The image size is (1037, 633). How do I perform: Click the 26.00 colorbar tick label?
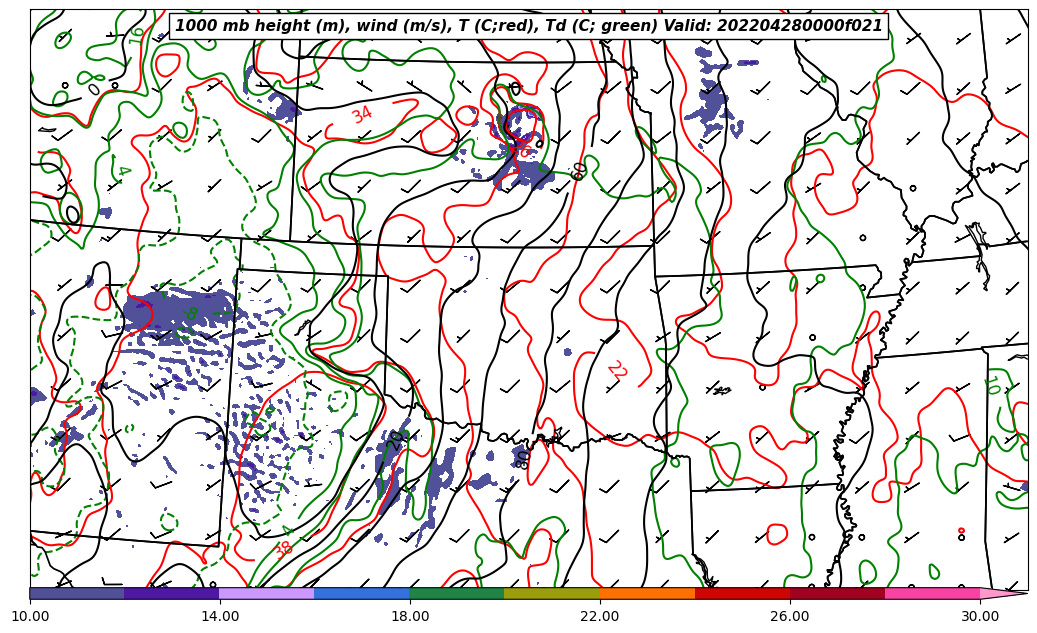click(x=790, y=616)
